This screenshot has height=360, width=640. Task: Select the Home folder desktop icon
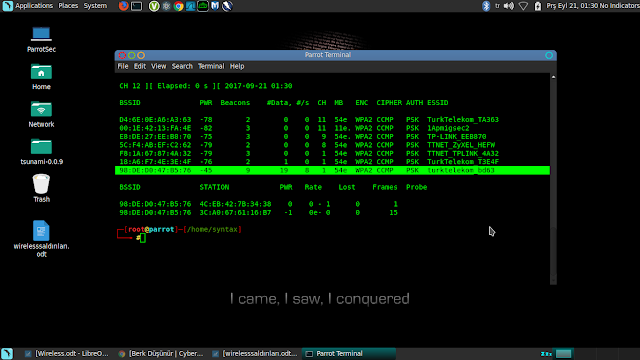coord(41,77)
